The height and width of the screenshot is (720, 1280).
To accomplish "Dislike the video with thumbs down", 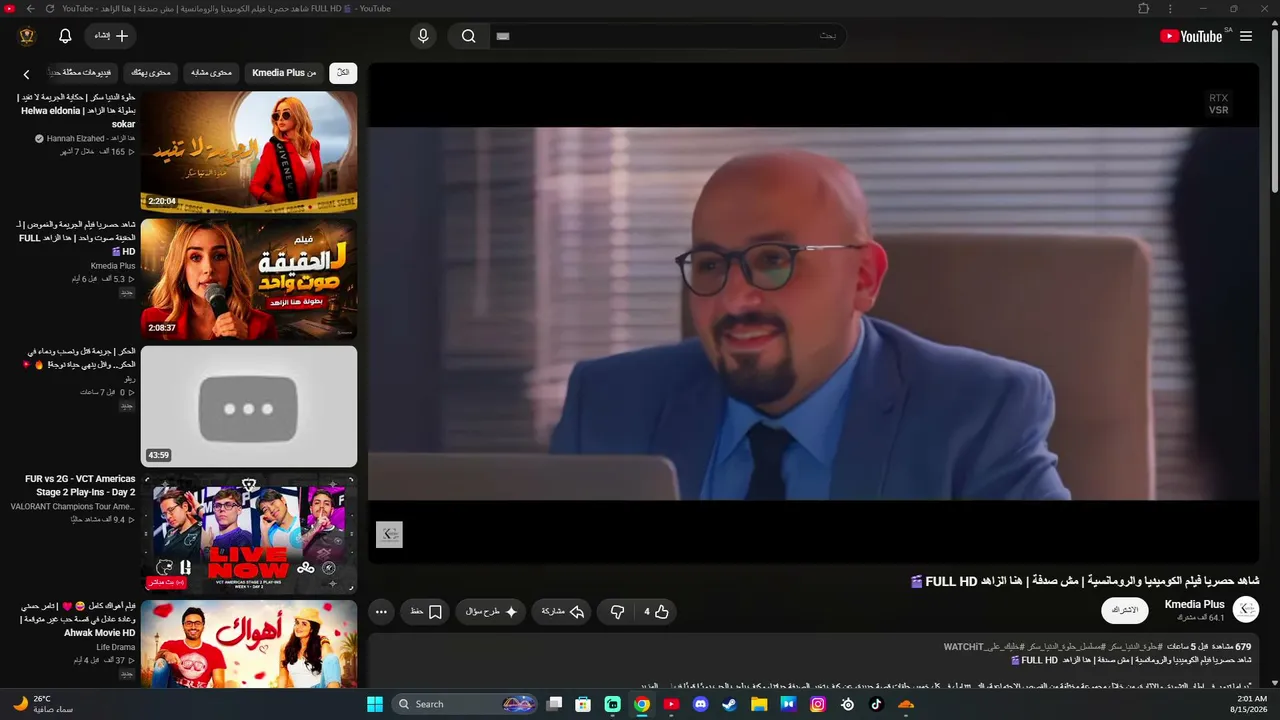I will click(617, 612).
